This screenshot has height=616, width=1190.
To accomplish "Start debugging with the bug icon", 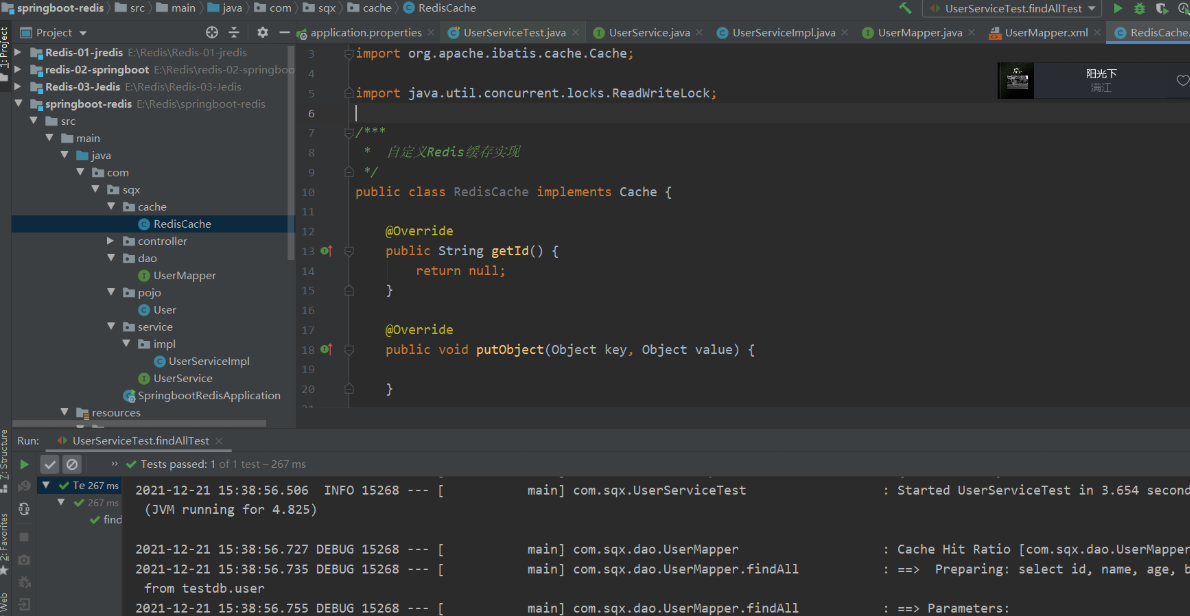I will [x=1139, y=8].
